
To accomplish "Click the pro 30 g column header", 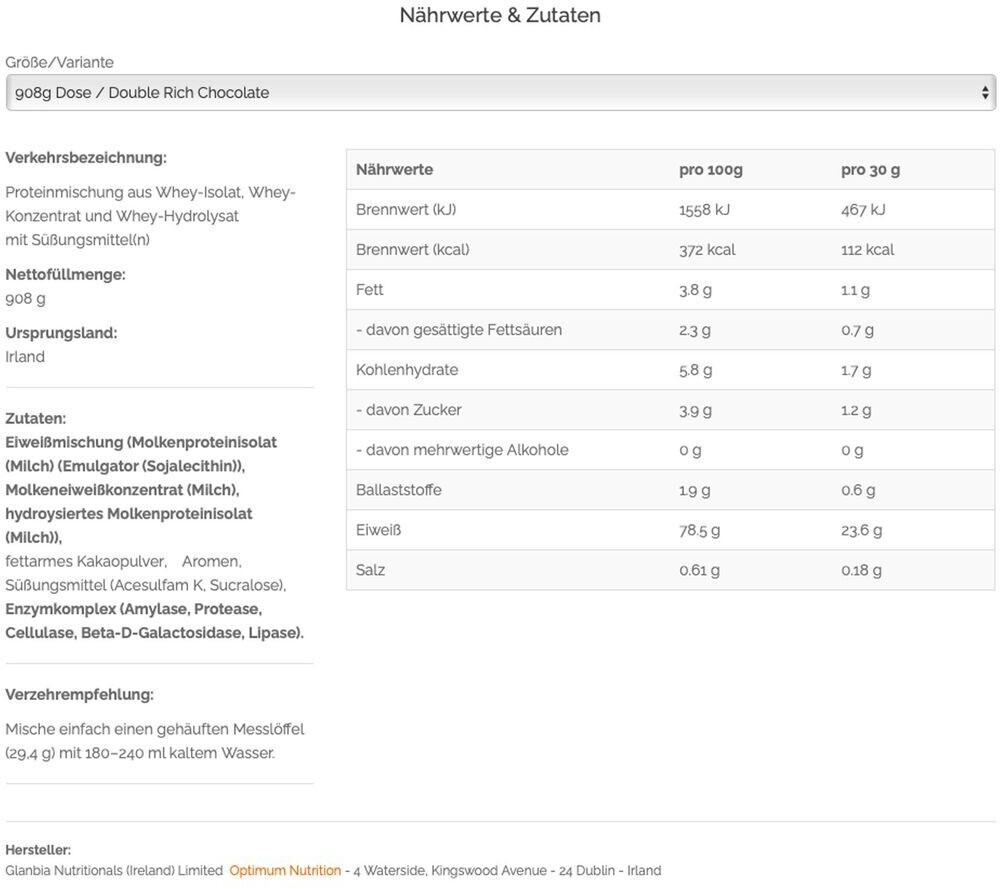I will pyautogui.click(x=870, y=170).
